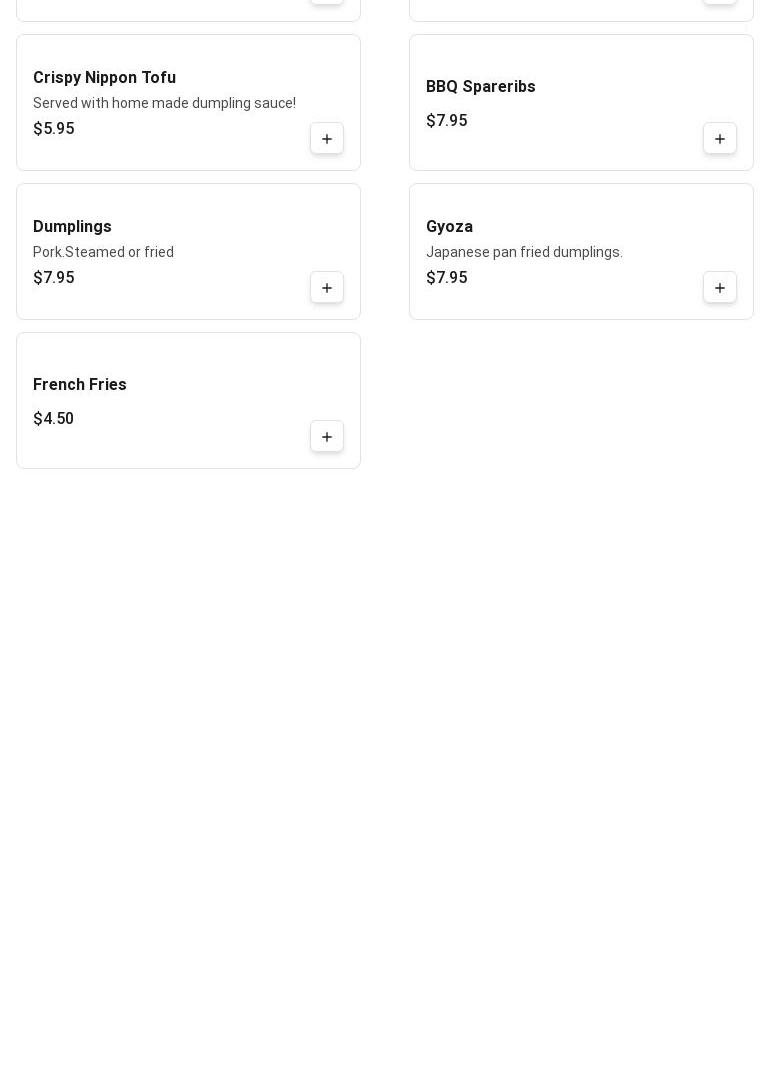The height and width of the screenshot is (1086, 770).
Task: Click the cut-off plus button above BBQ Spareribs
Action: 720,1
